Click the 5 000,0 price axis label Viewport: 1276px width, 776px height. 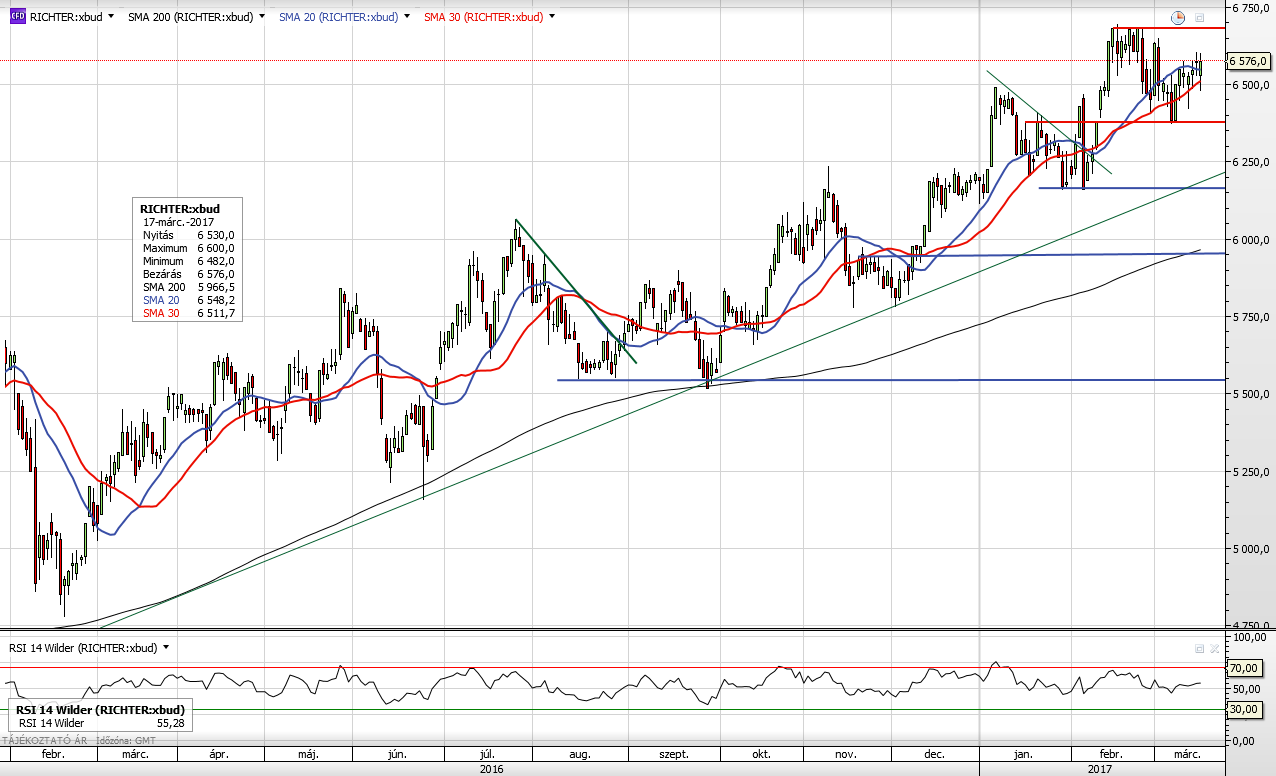click(1251, 549)
